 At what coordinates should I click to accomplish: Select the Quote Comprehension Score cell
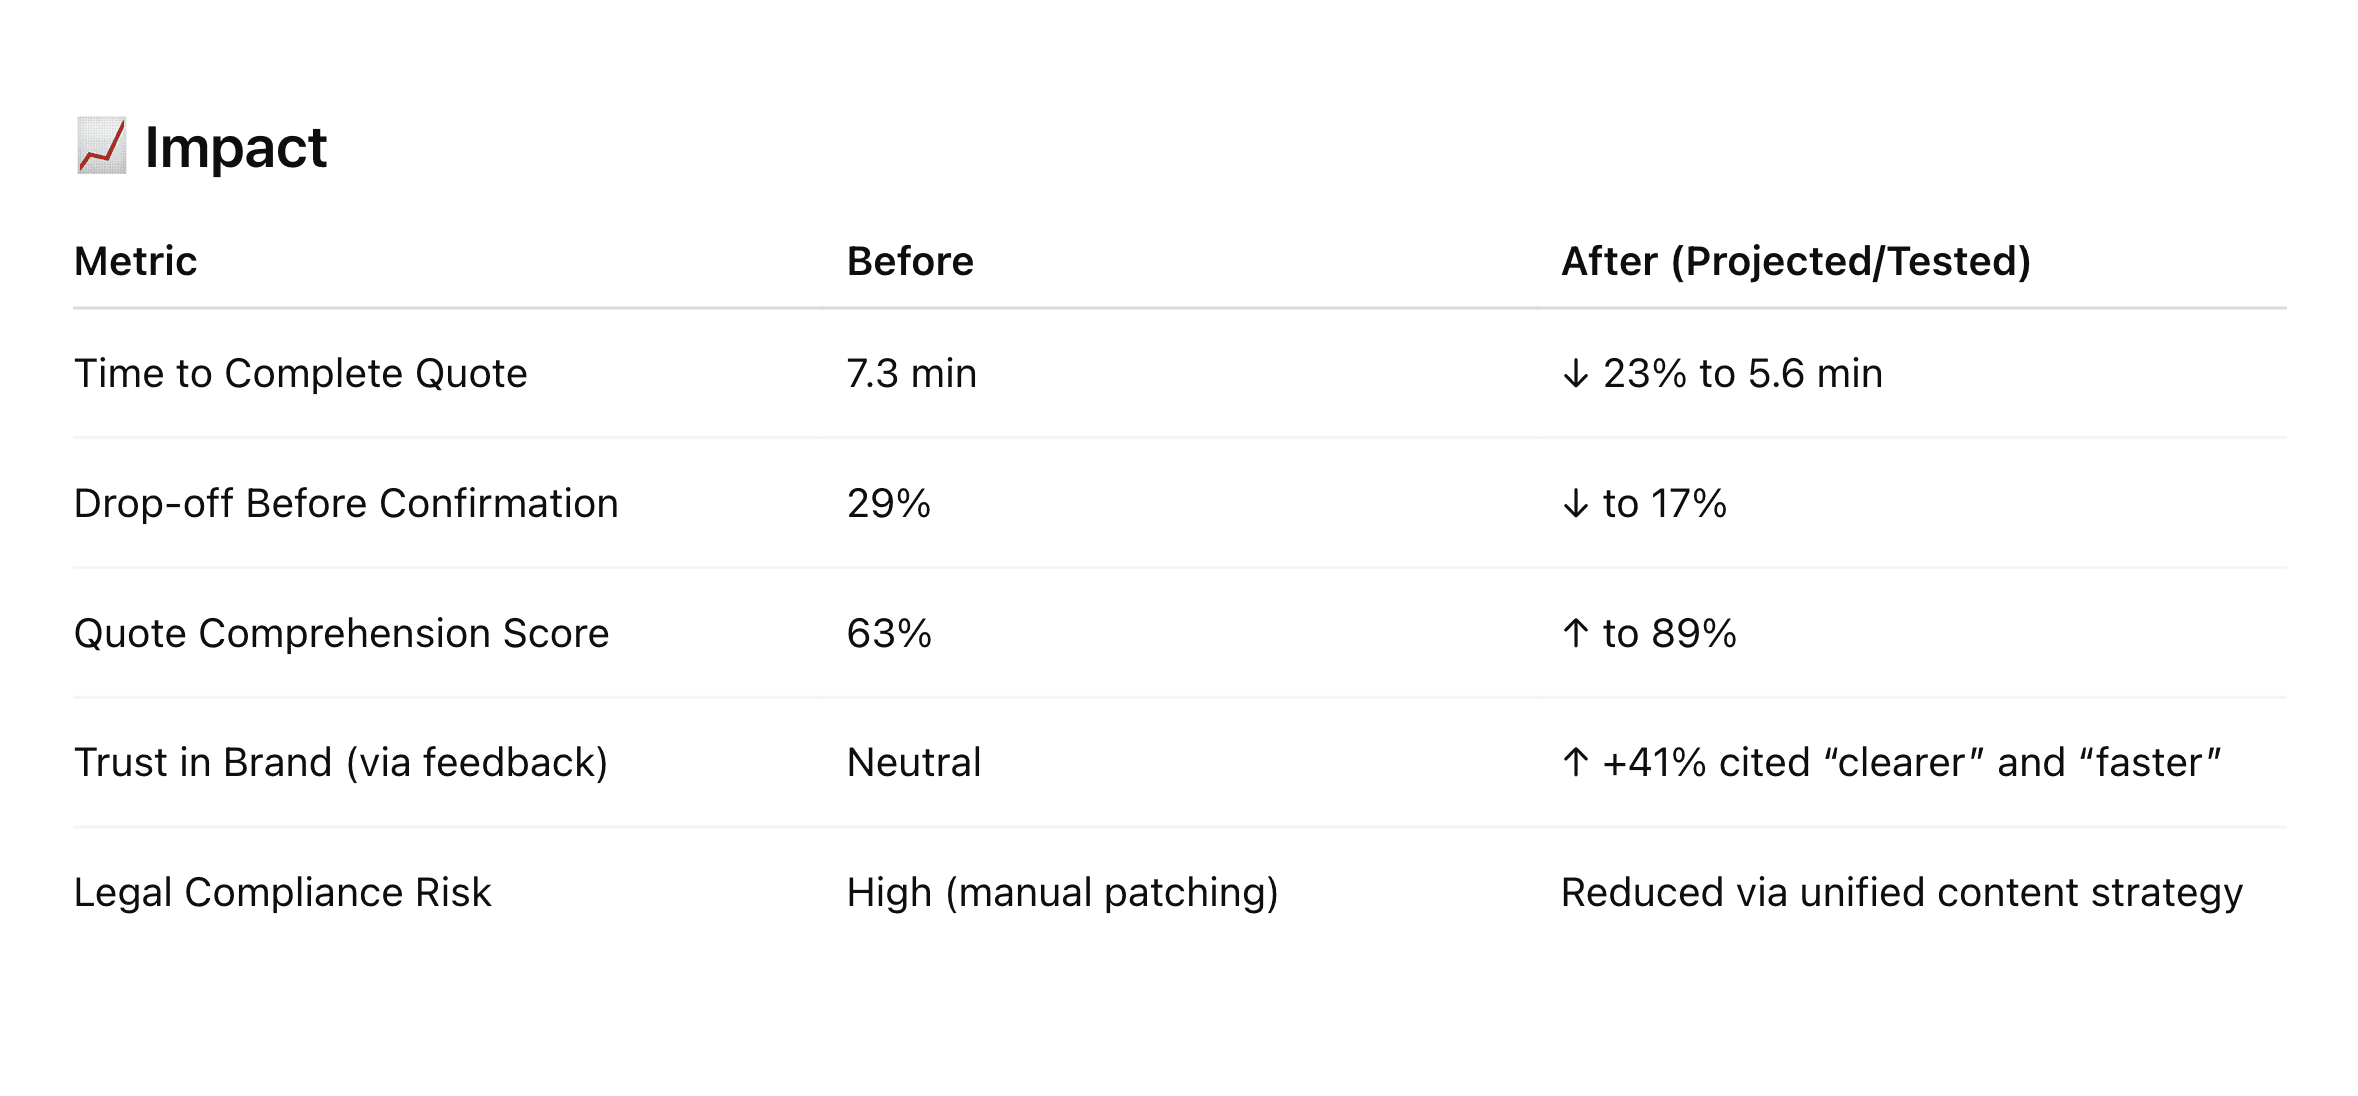342,634
